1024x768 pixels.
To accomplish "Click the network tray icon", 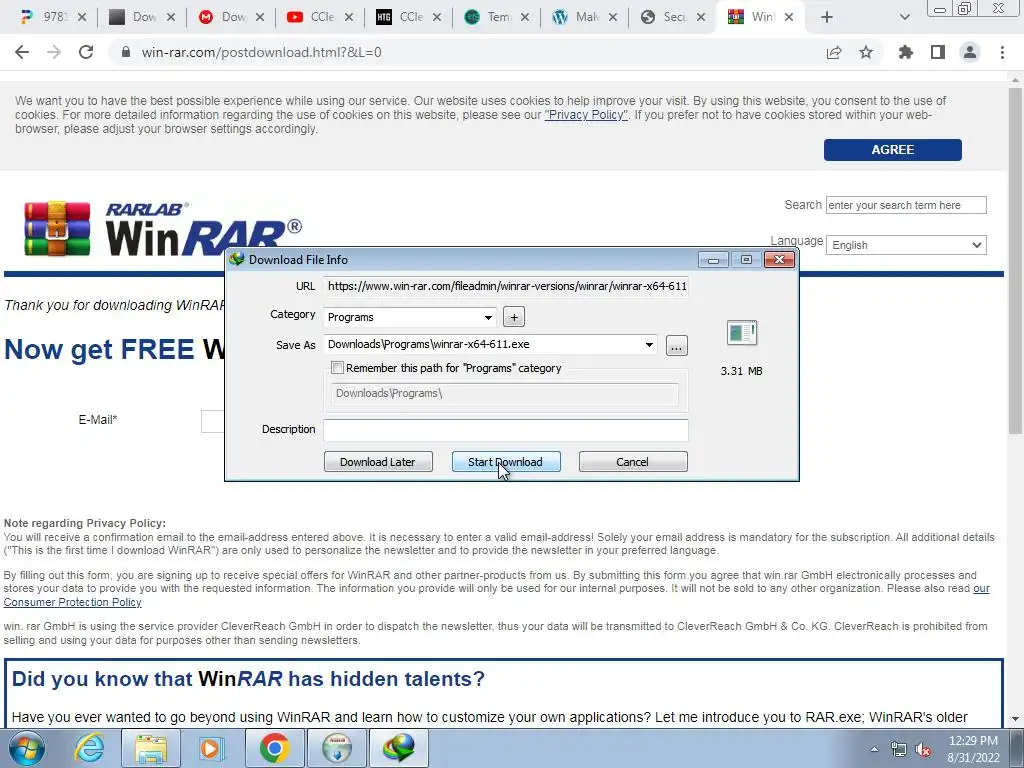I will coord(899,749).
